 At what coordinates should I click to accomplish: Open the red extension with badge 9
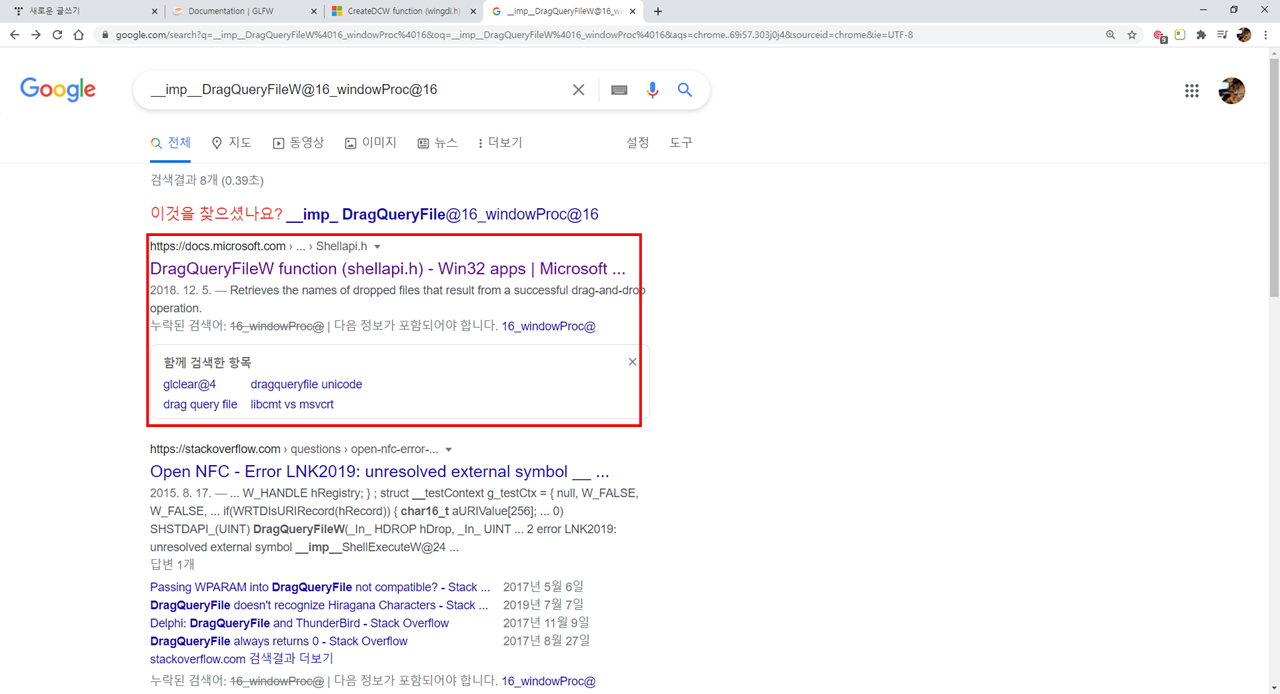[x=1160, y=35]
